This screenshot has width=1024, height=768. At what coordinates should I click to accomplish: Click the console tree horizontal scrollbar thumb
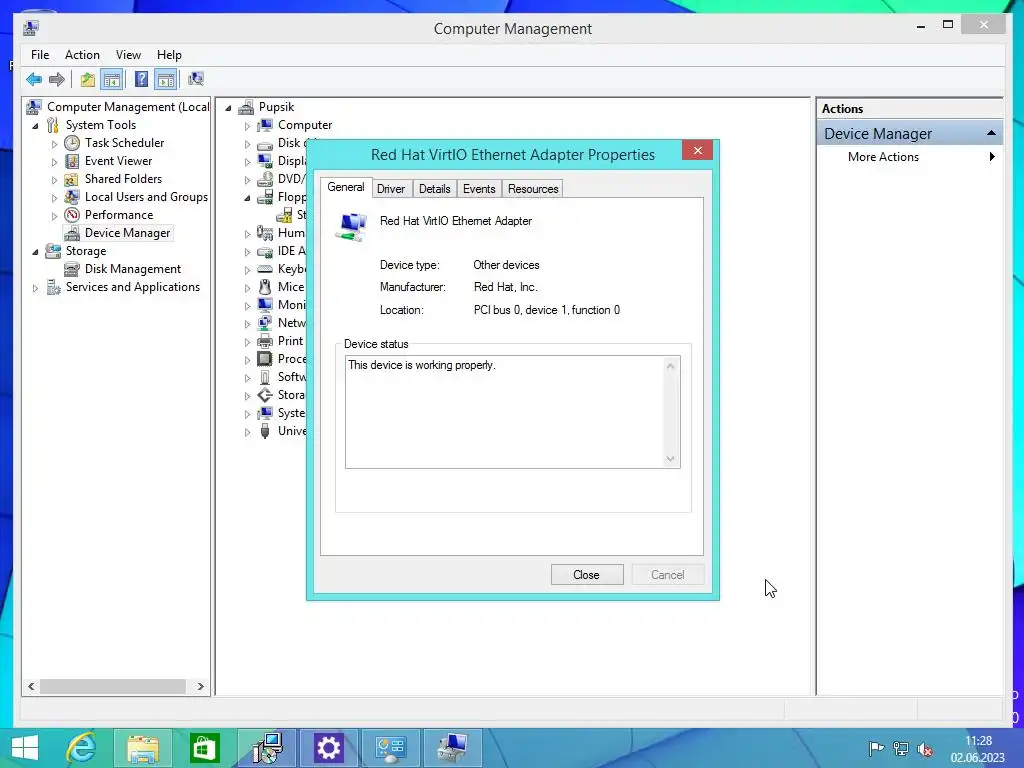pos(112,686)
